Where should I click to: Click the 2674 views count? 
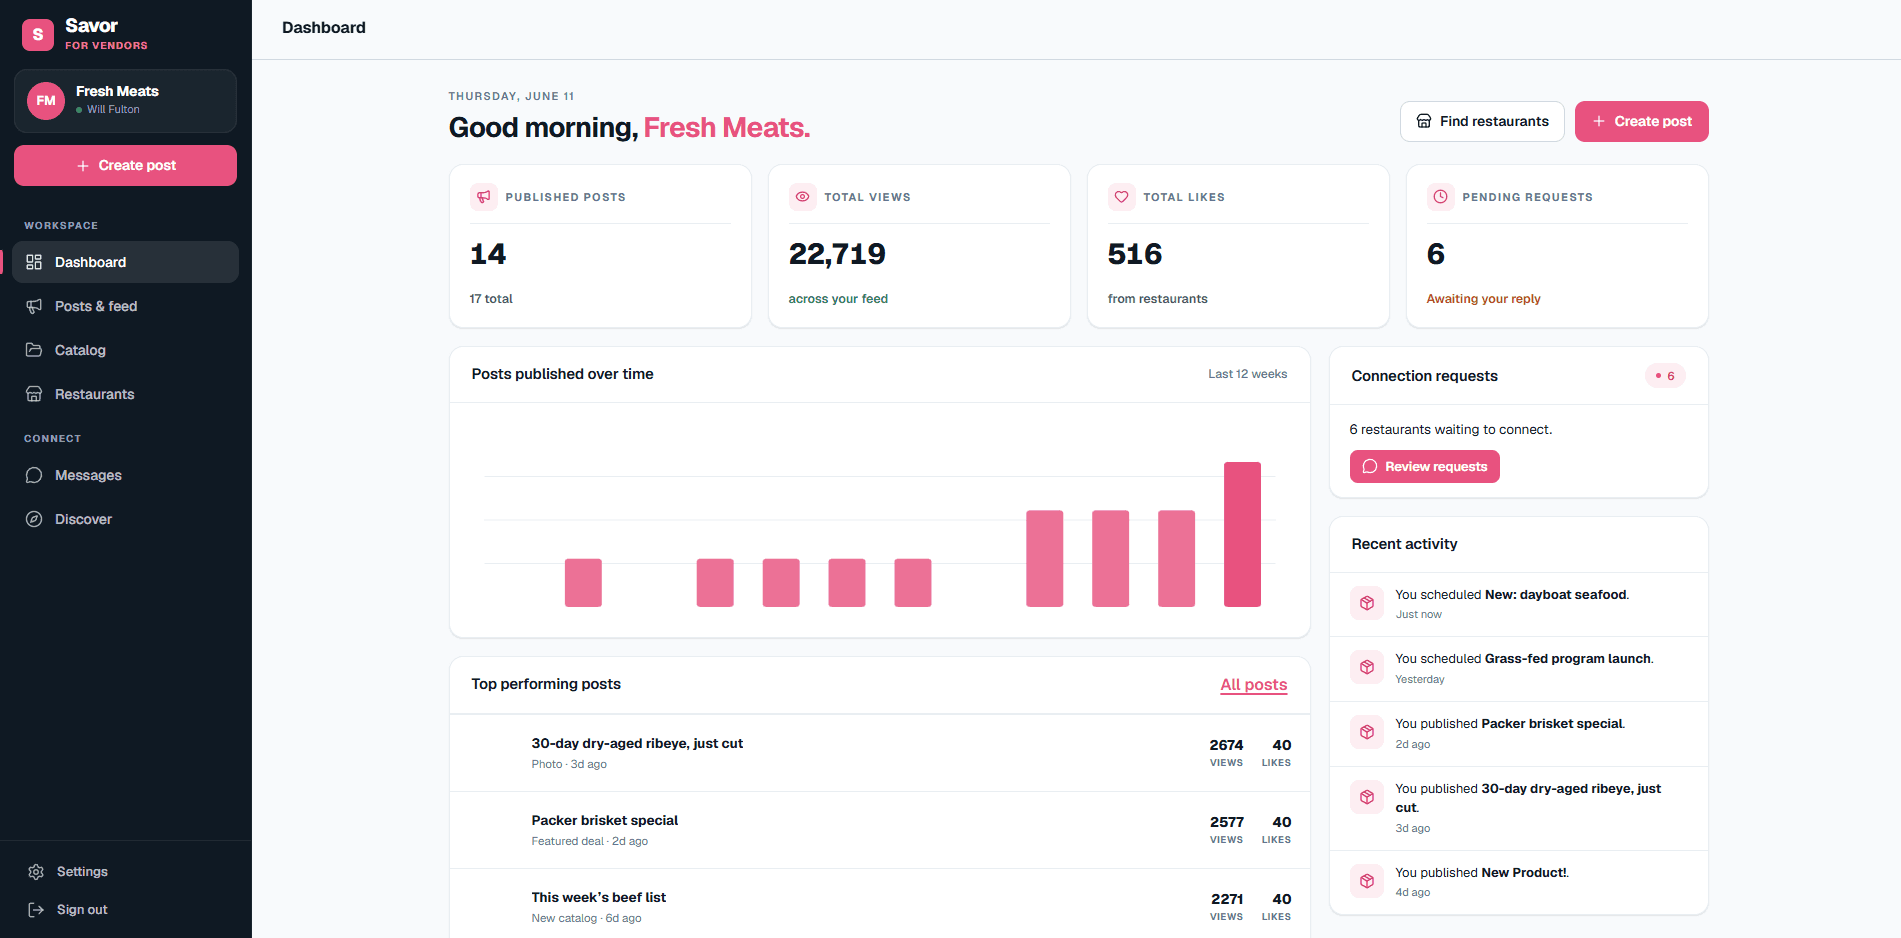(1226, 745)
